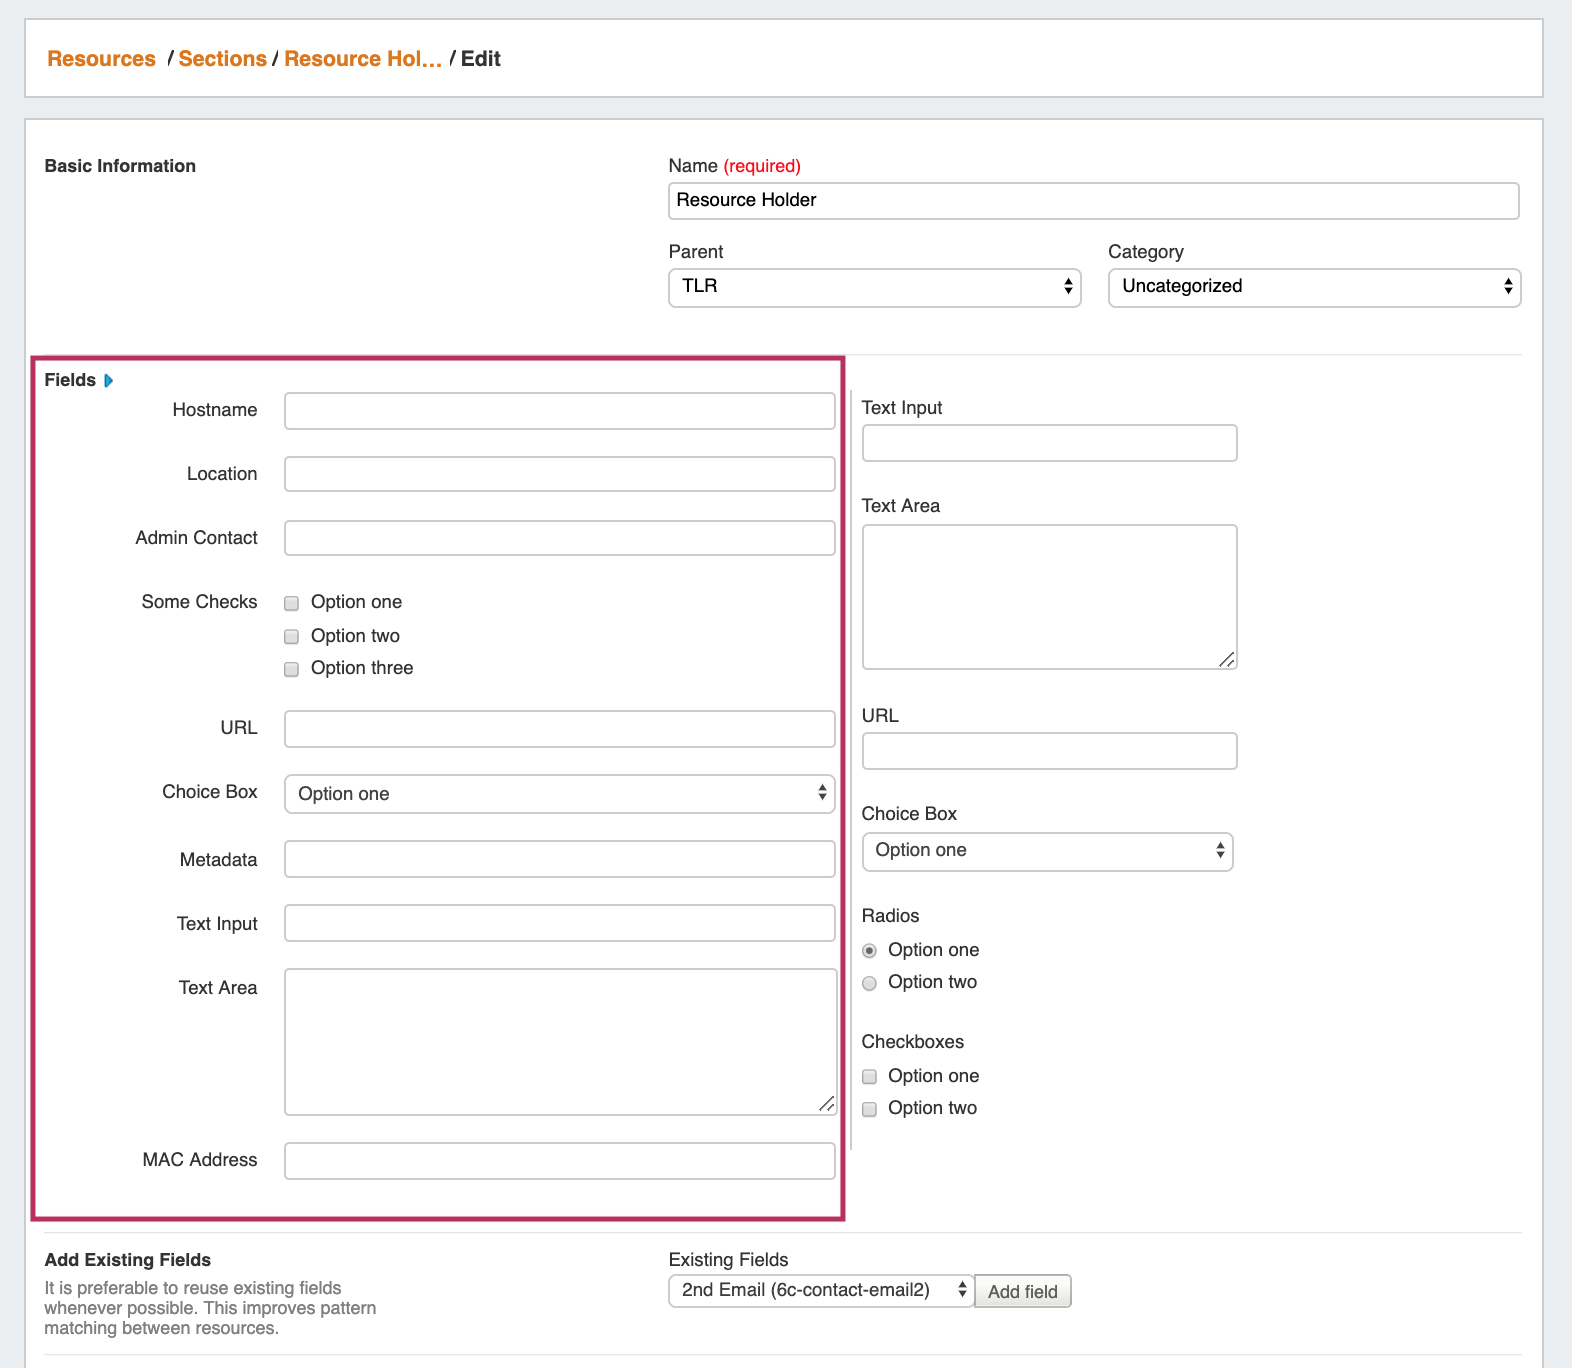
Task: Expand the Fields blue arrow icon
Action: tap(108, 381)
